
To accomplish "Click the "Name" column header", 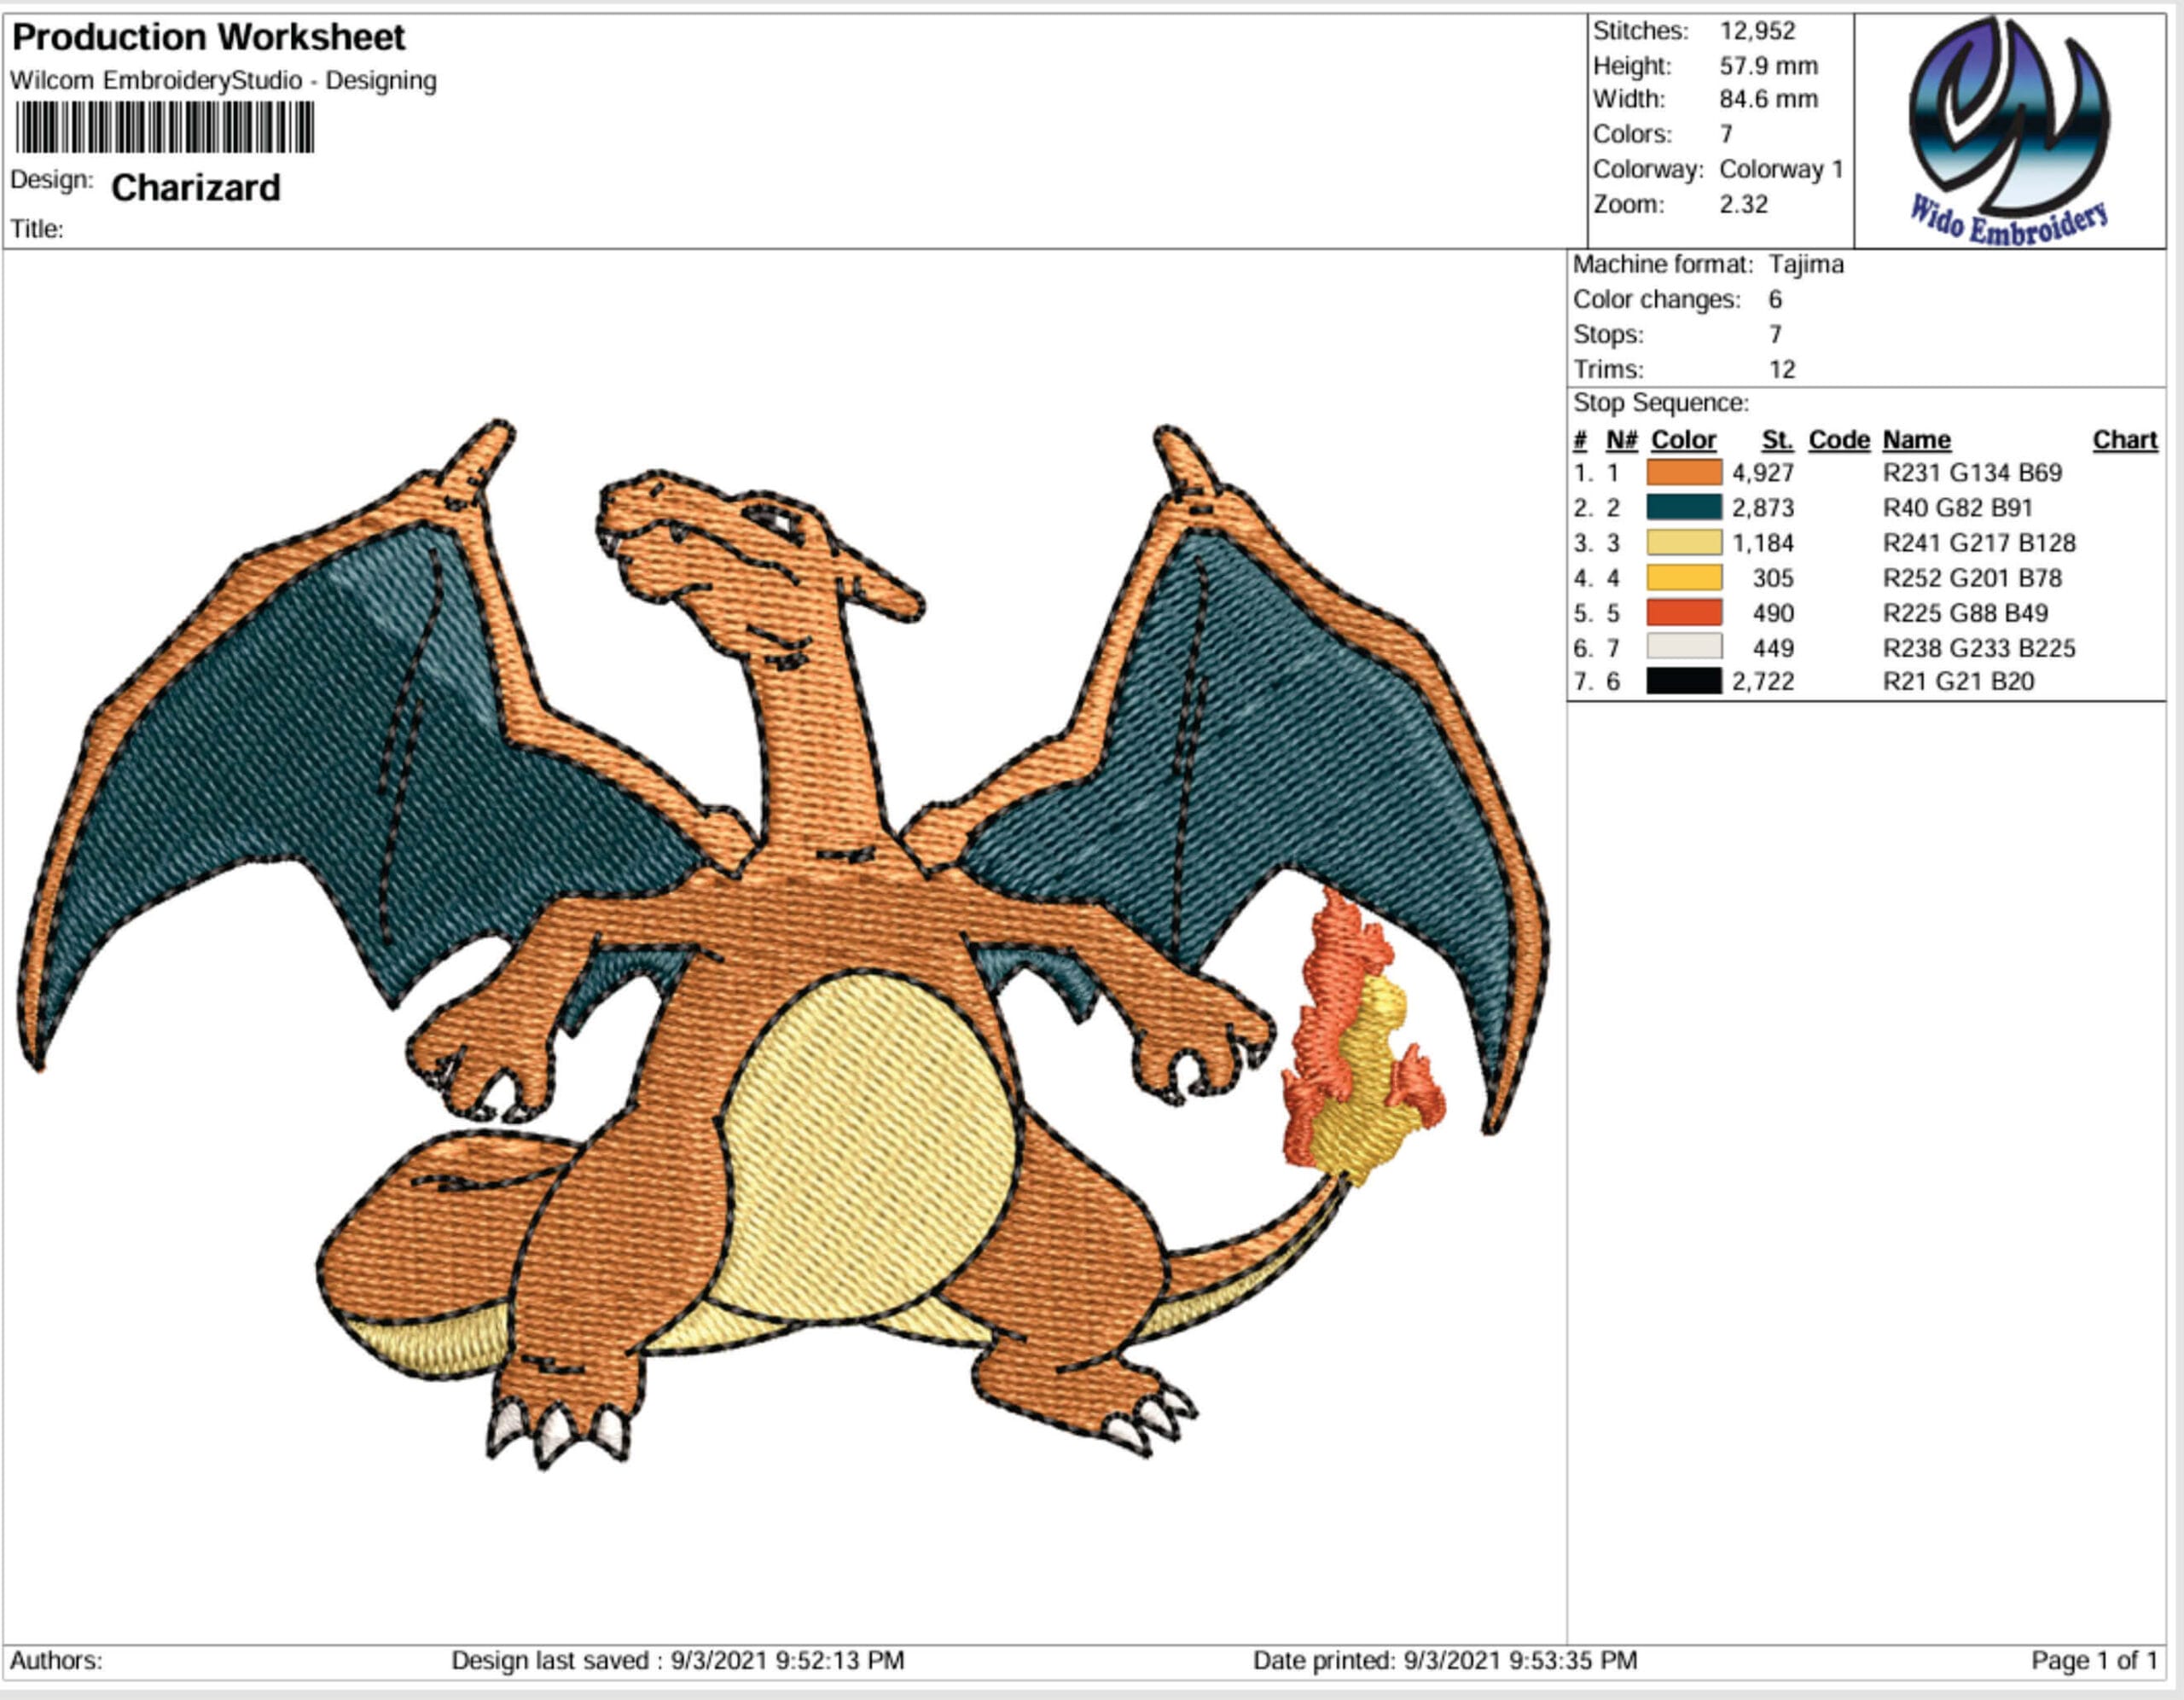I will 1916,440.
